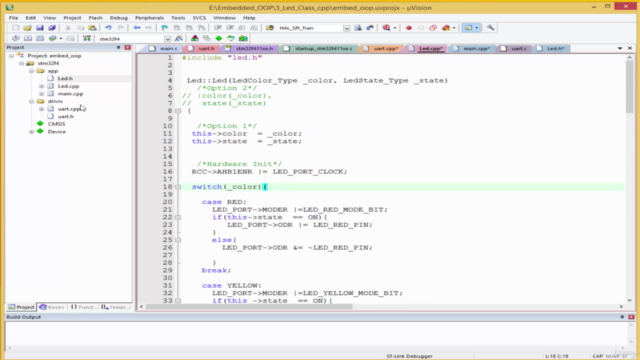Image resolution: width=640 pixels, height=360 pixels.
Task: Show the Books panel tab
Action: pos(52,307)
